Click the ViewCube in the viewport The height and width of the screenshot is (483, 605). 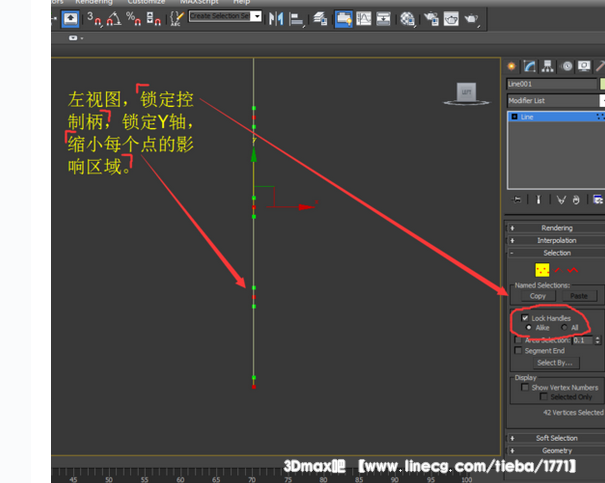click(465, 94)
